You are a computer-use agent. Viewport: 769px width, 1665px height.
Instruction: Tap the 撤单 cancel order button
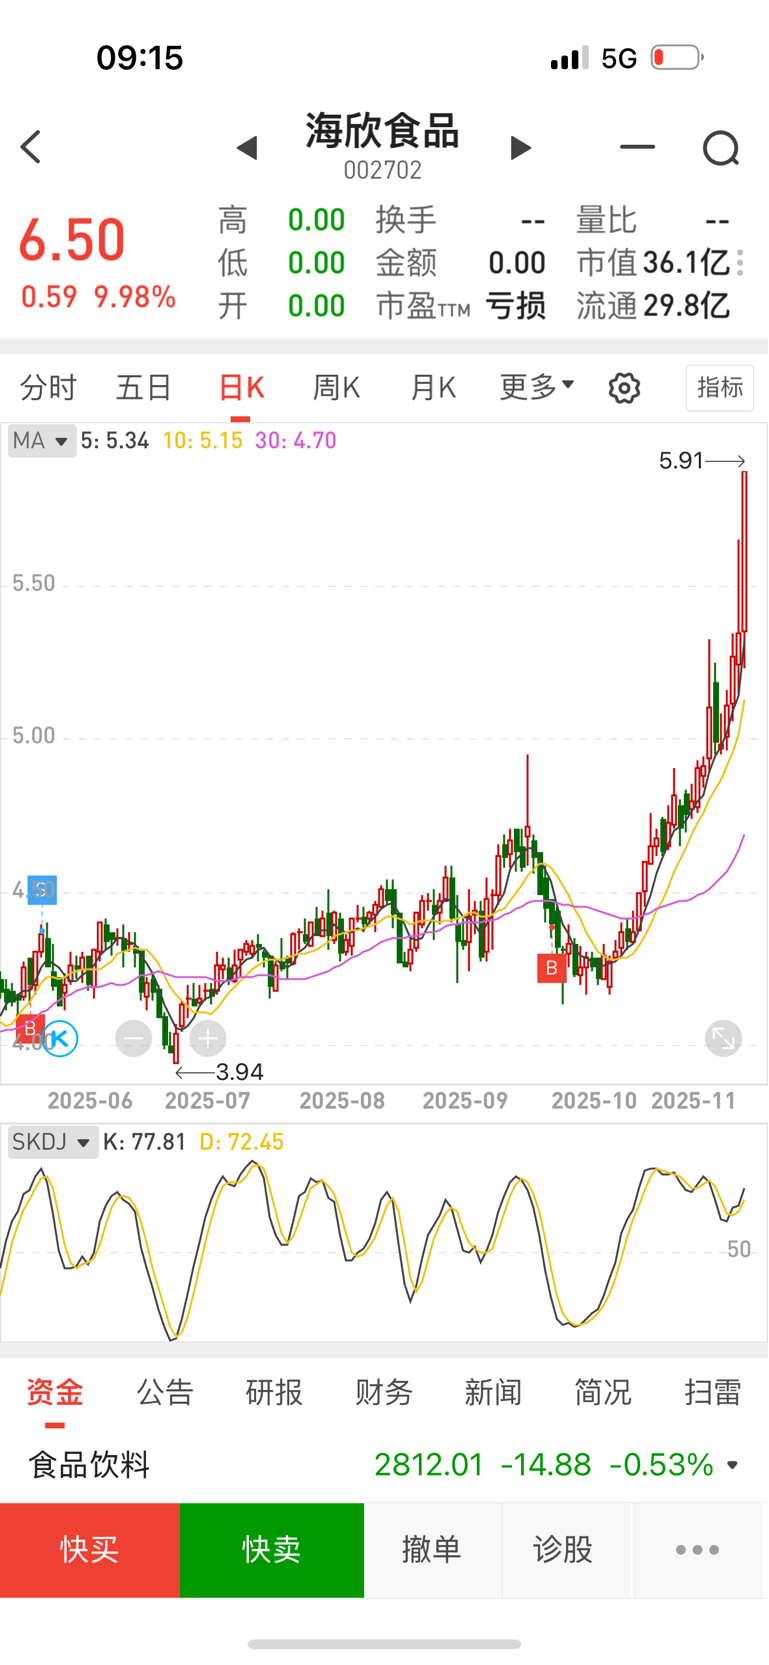point(432,1550)
